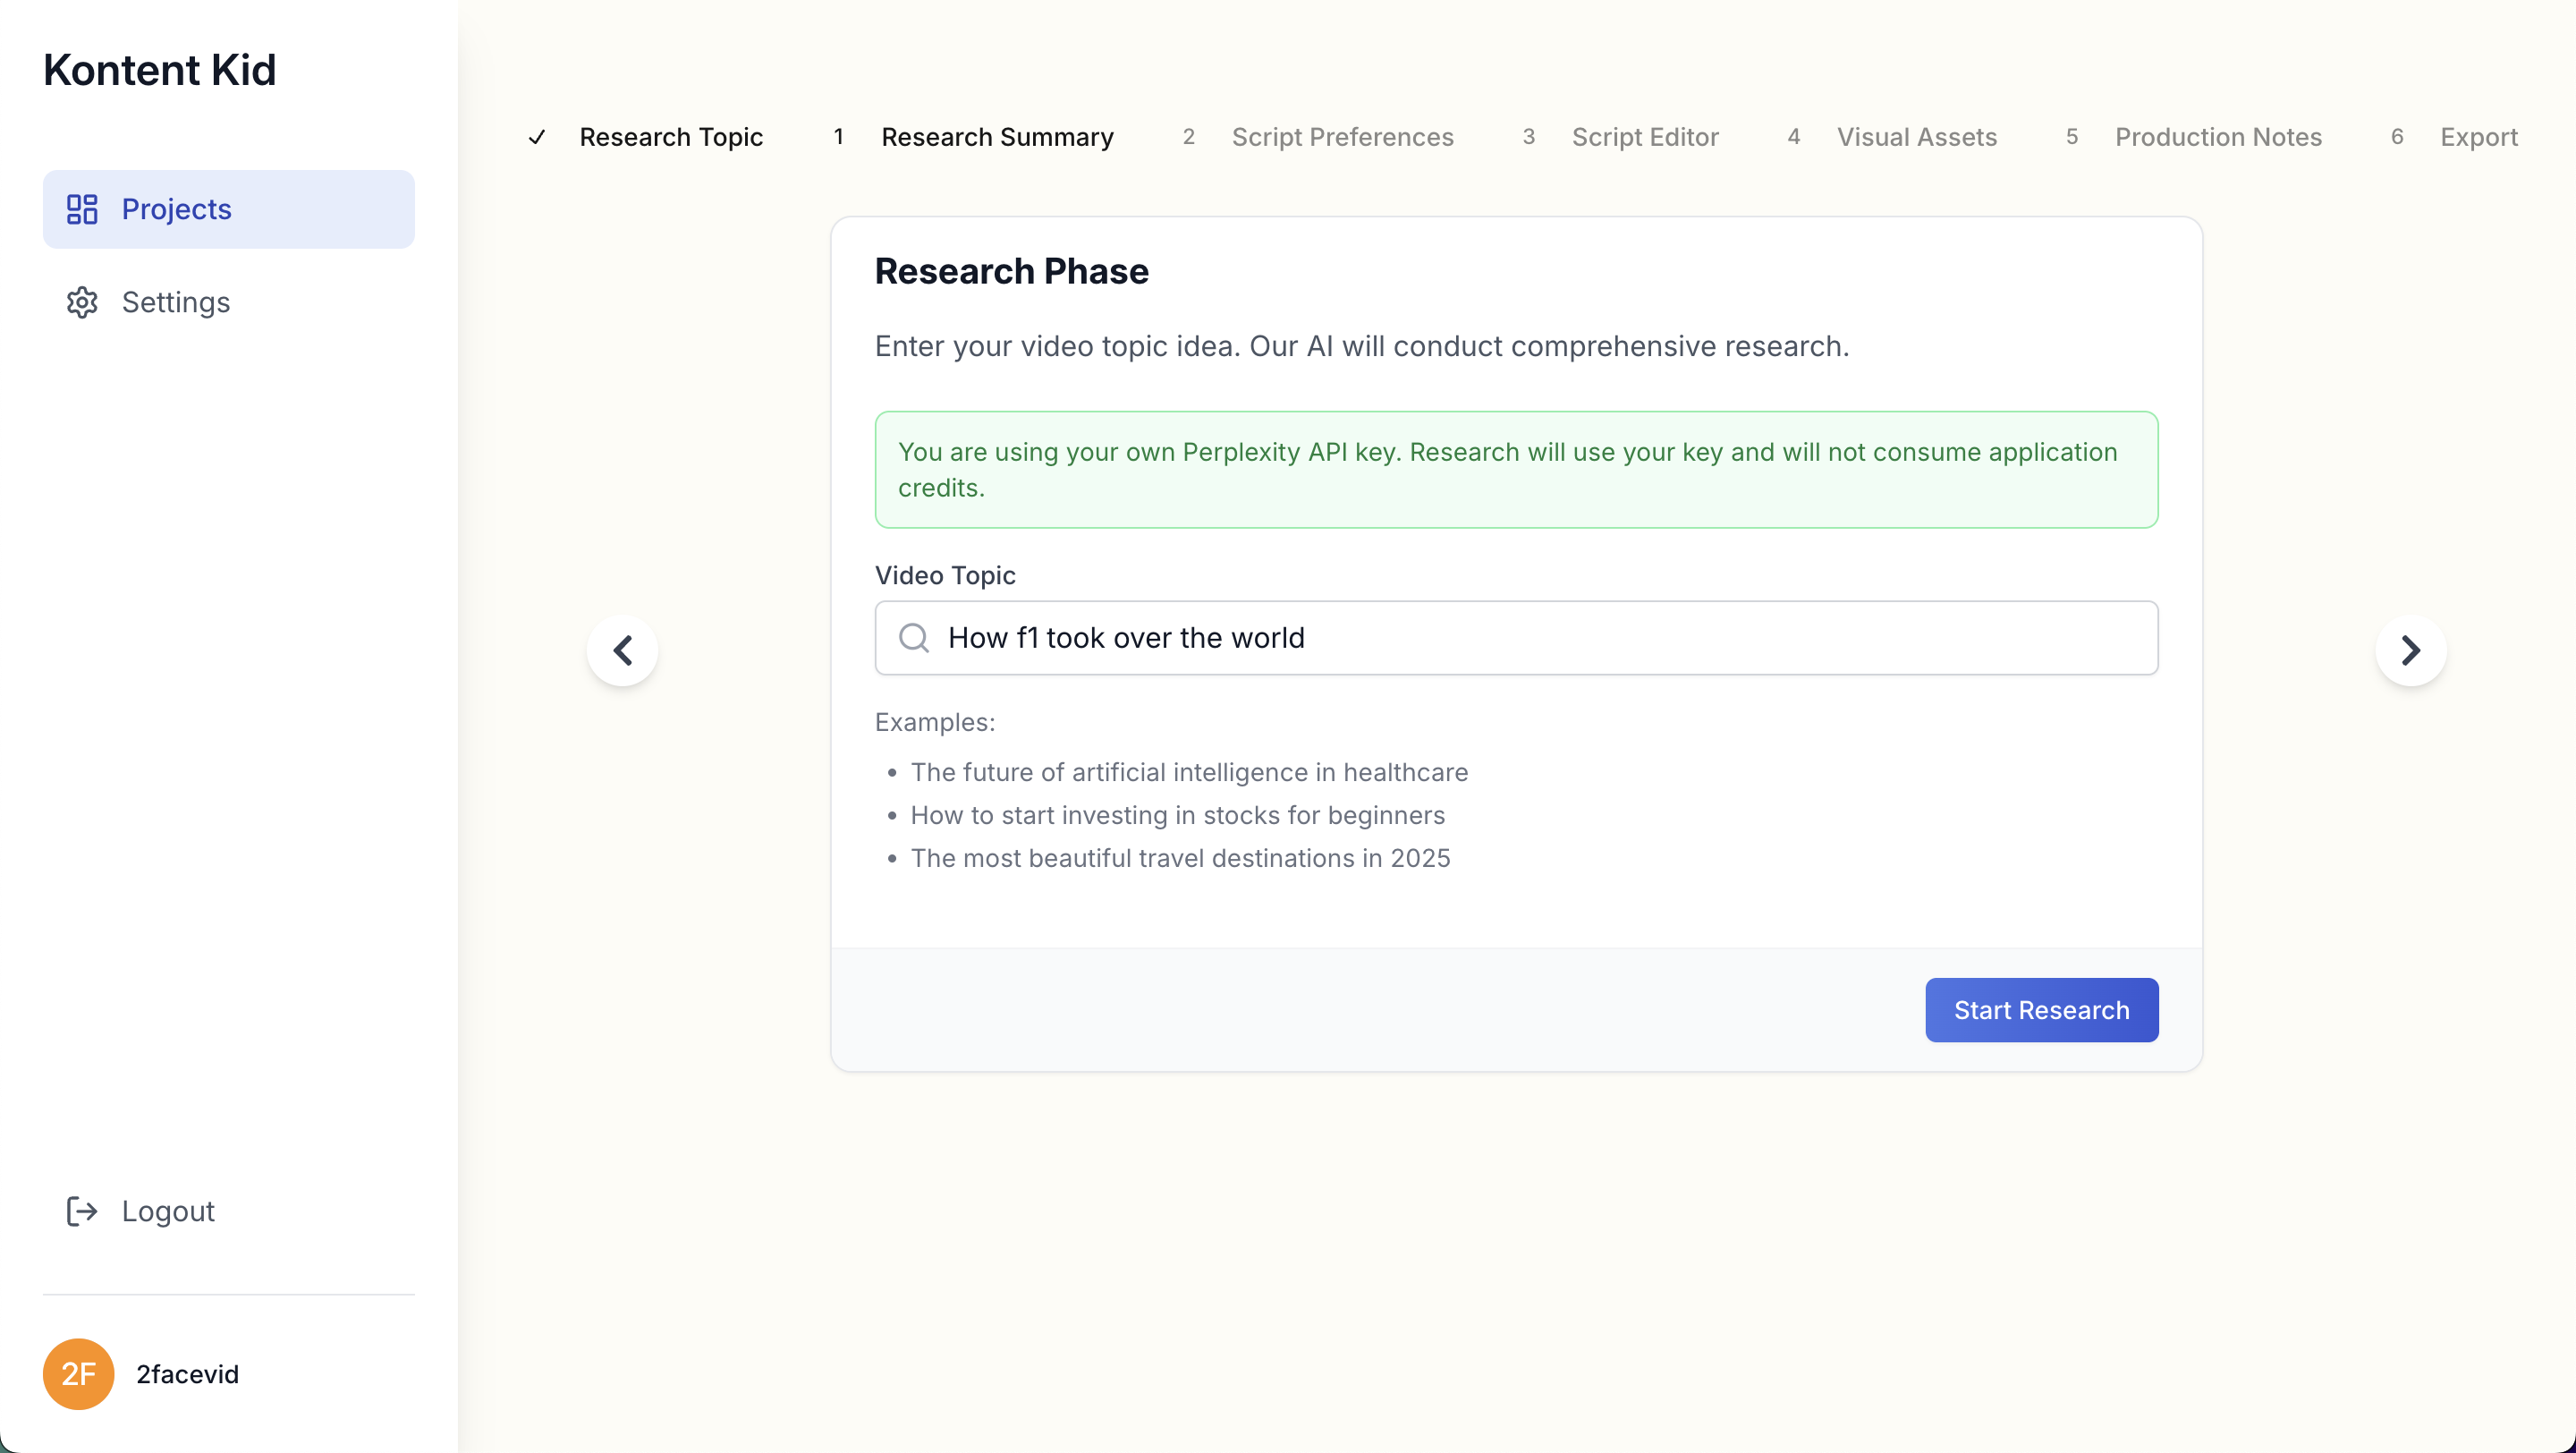Image resolution: width=2576 pixels, height=1453 pixels.
Task: Open Settings from the sidebar
Action: click(x=176, y=302)
